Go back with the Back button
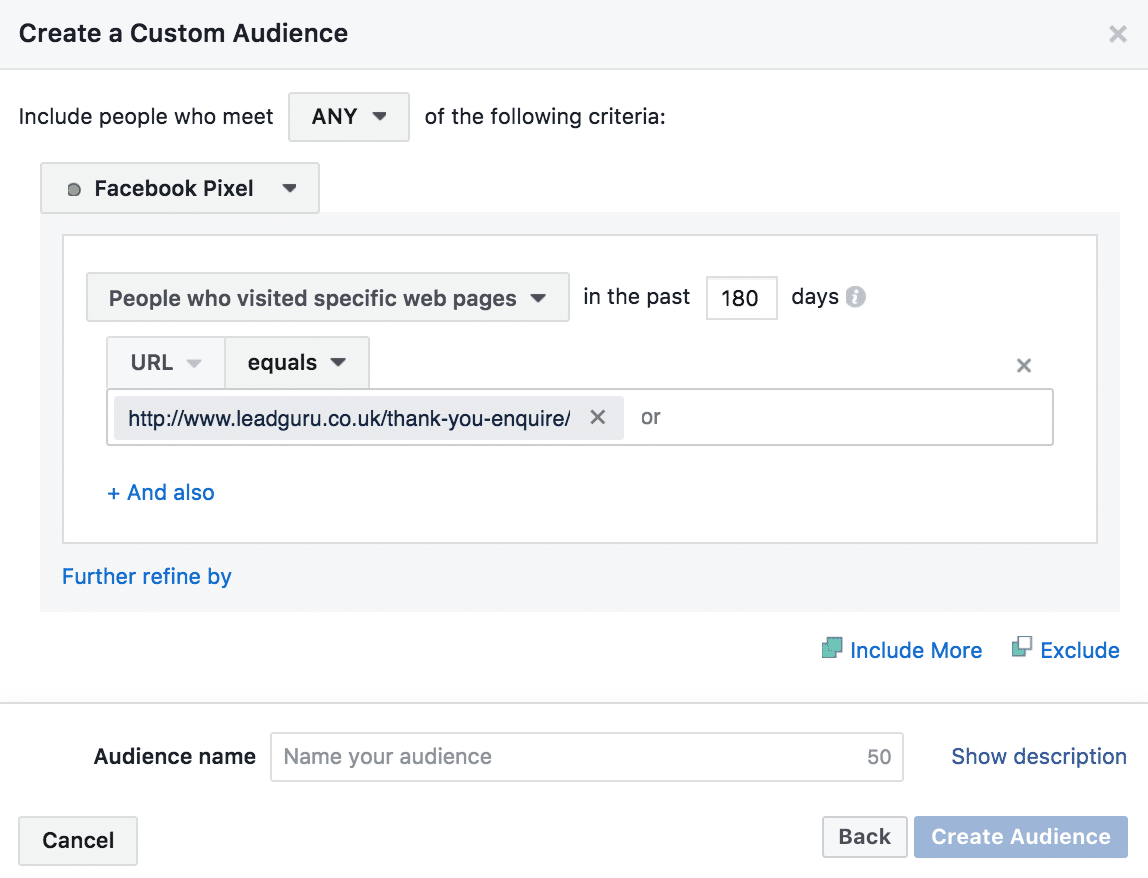Image resolution: width=1148 pixels, height=878 pixels. click(865, 837)
